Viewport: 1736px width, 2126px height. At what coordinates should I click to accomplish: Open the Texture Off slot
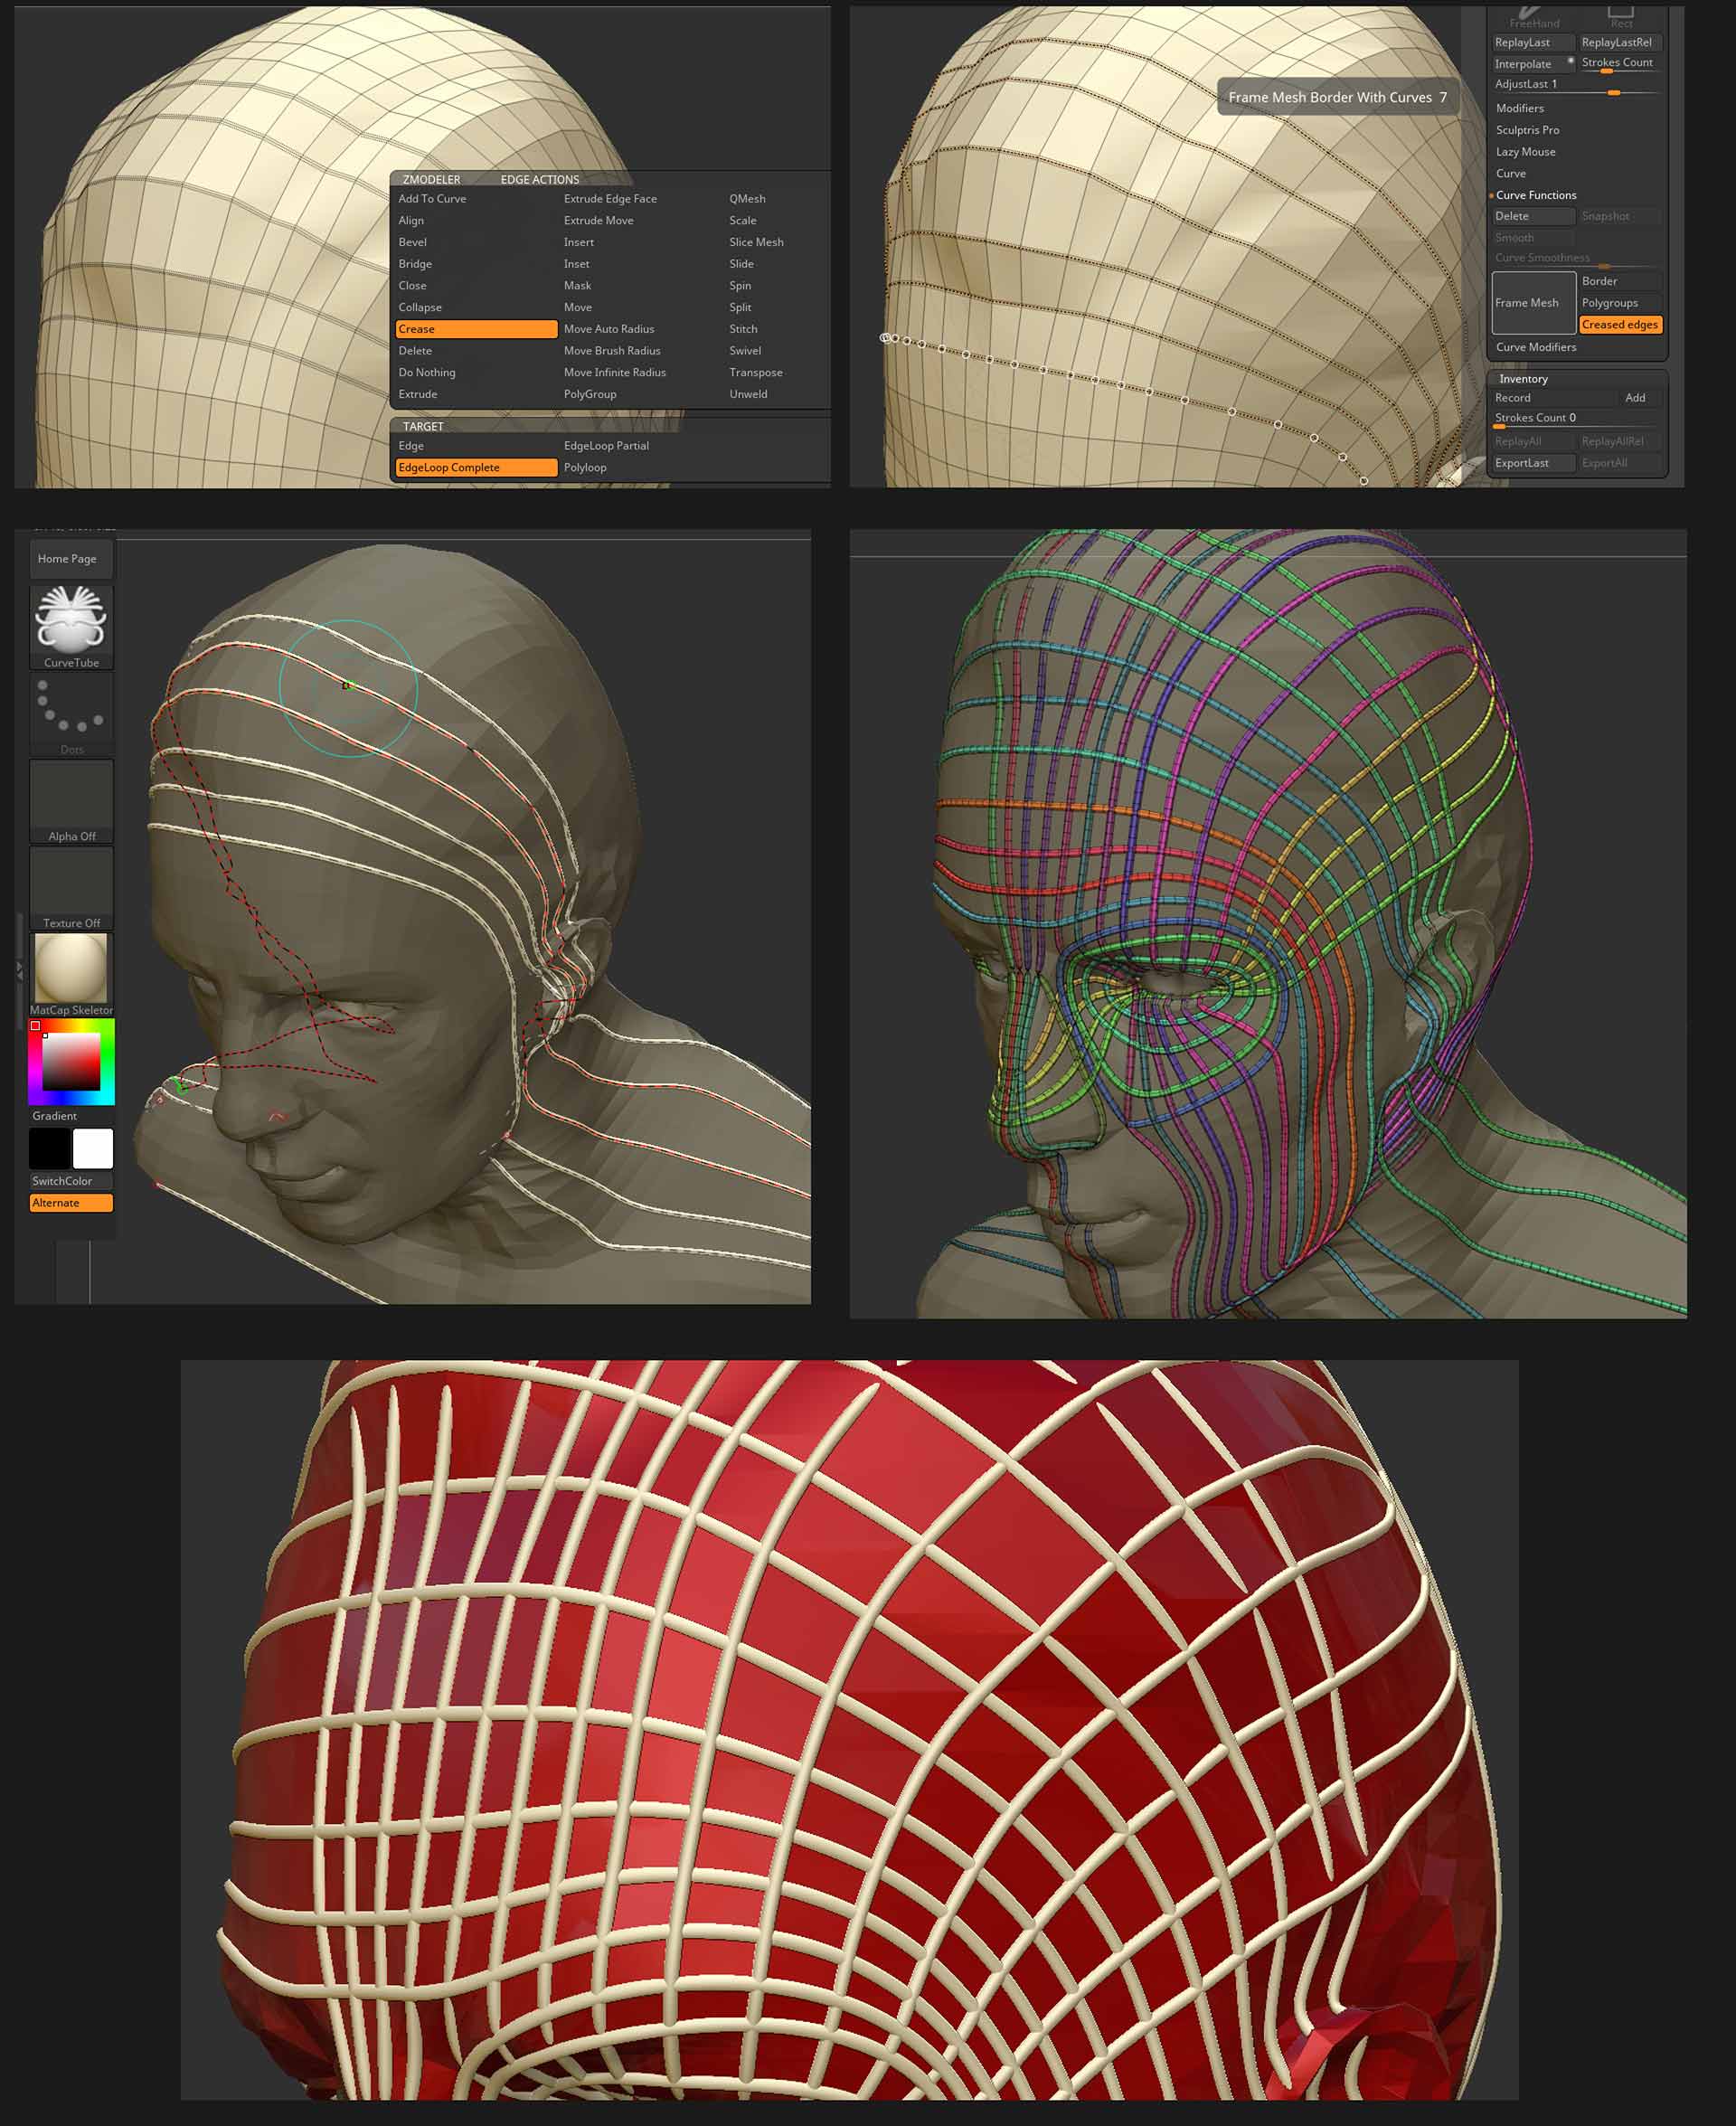click(71, 888)
